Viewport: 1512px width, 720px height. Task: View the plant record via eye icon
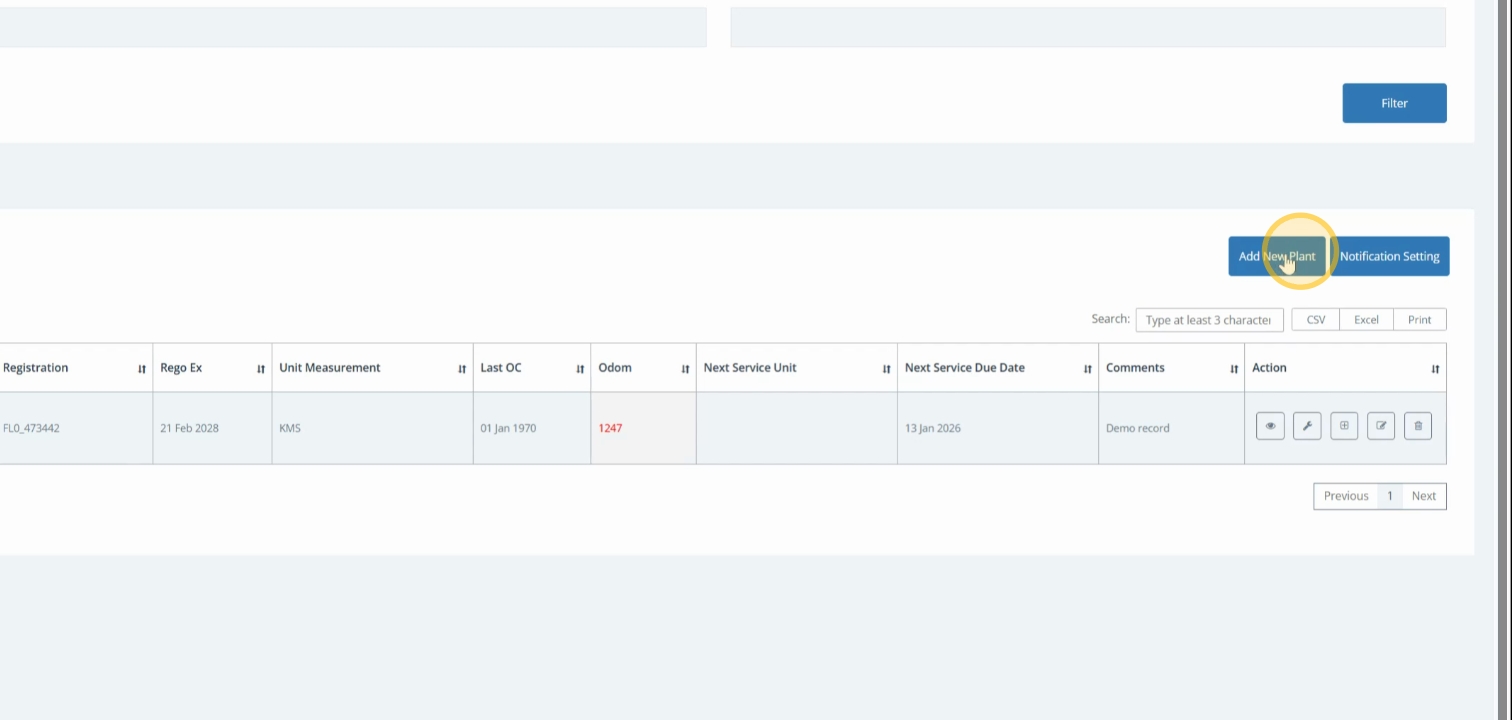pos(1270,426)
